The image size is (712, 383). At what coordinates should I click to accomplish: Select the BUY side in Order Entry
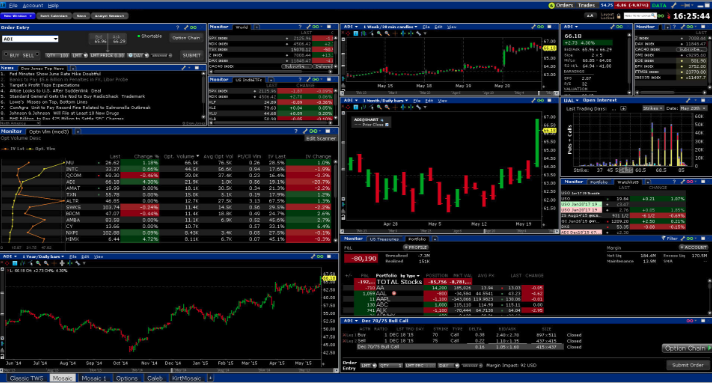(x=14, y=55)
